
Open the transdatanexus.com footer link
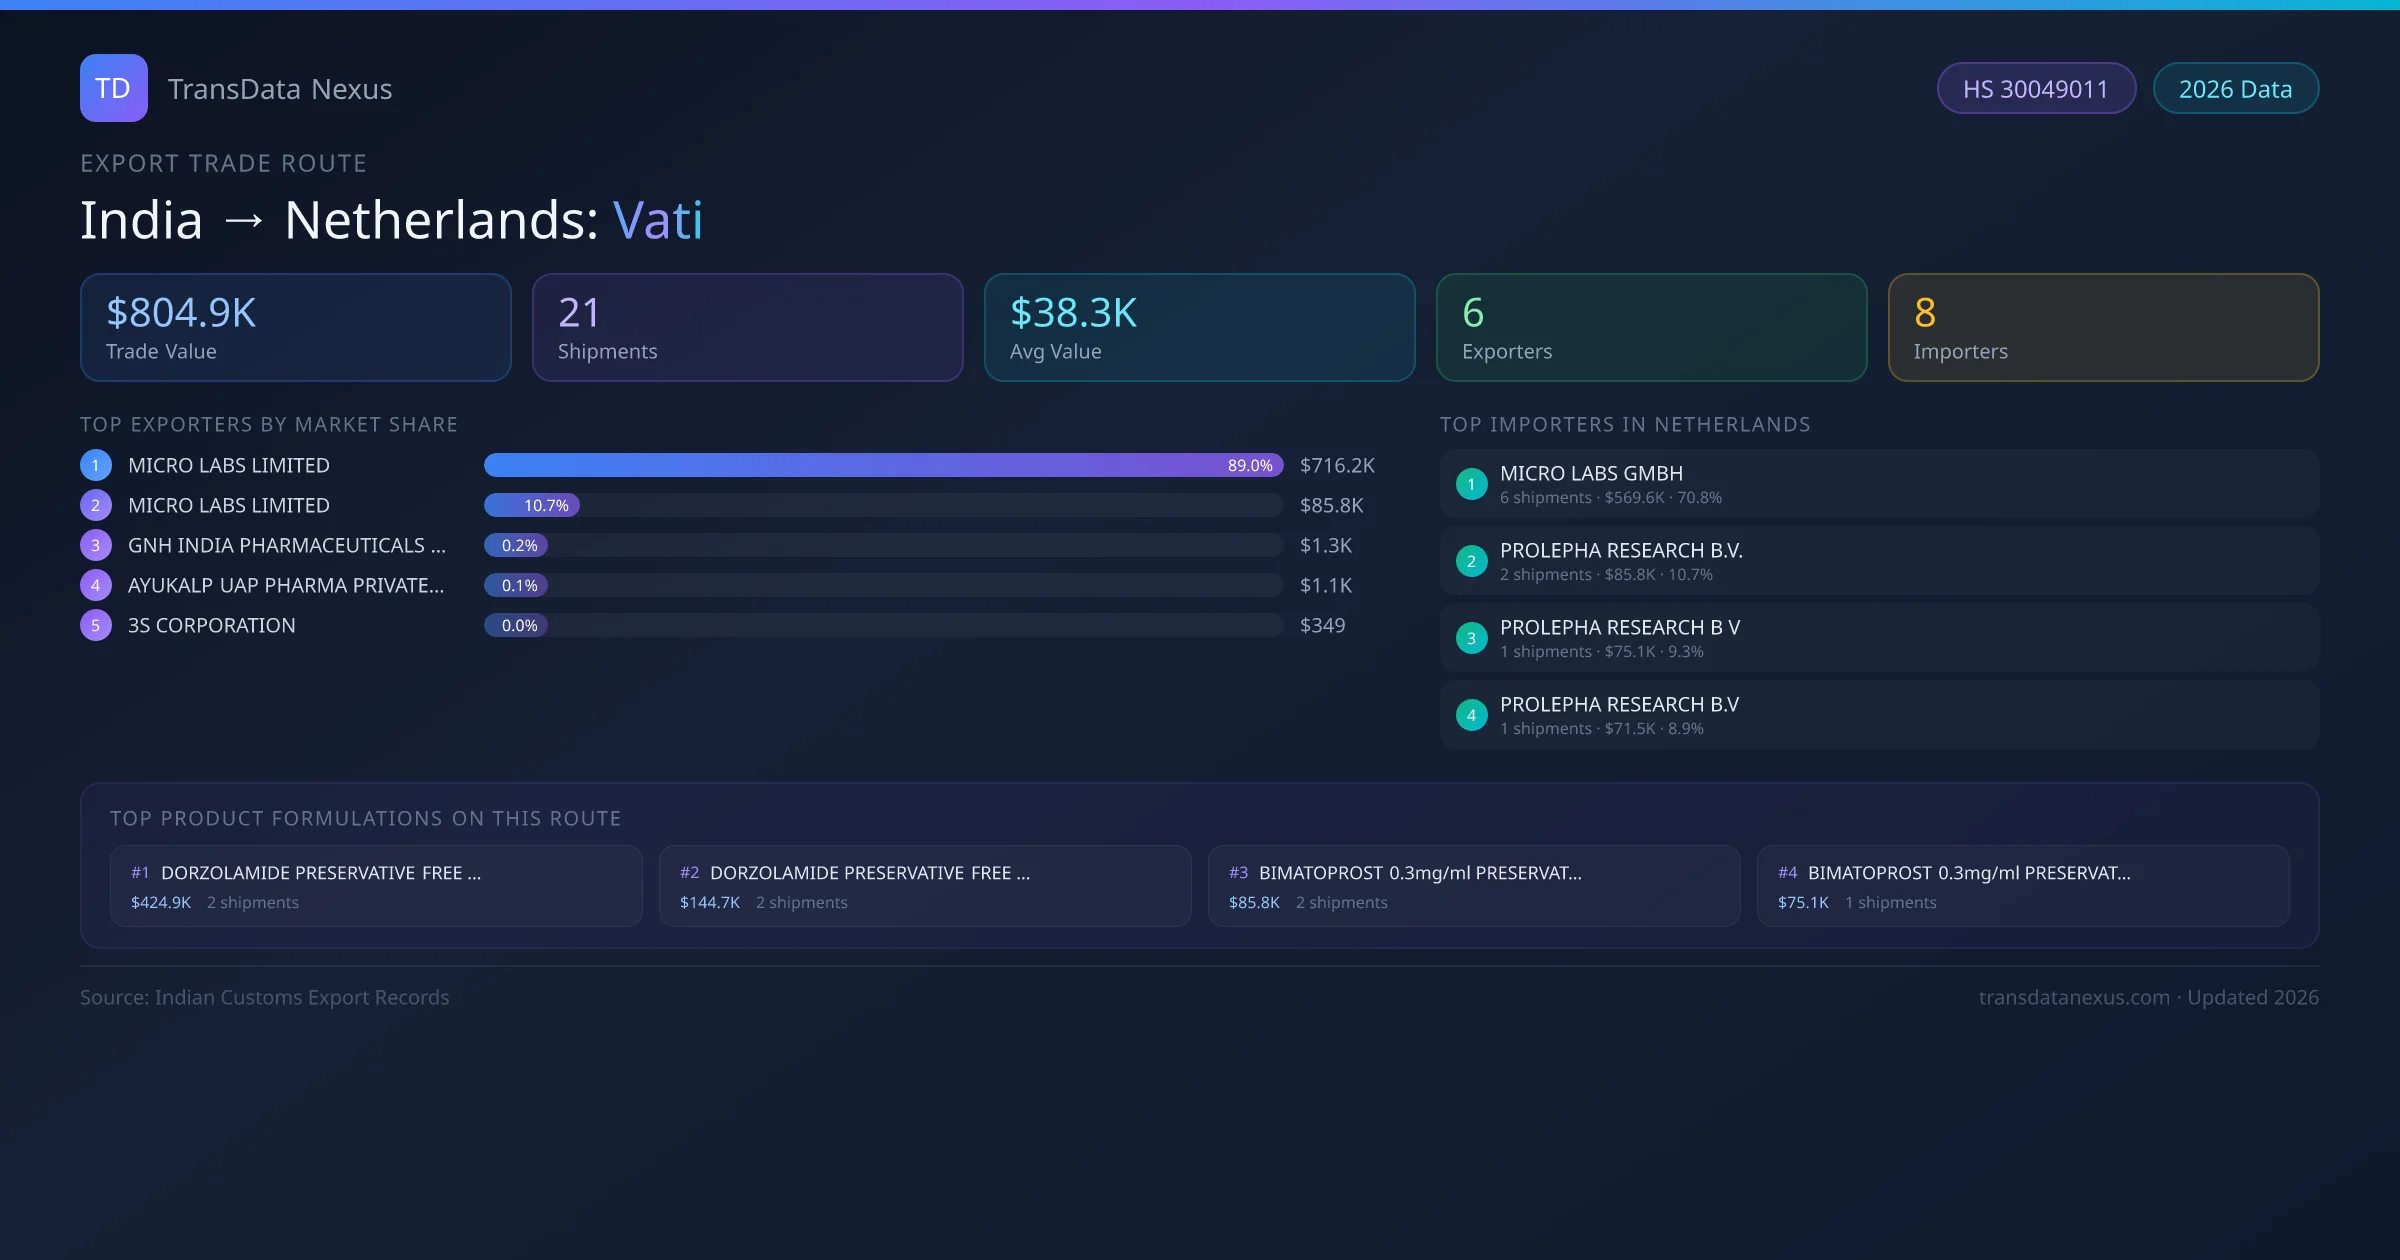pos(2074,997)
